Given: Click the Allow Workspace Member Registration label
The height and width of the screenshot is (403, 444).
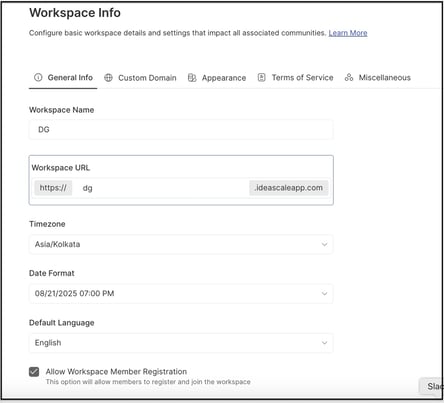Looking at the screenshot, I should 116,371.
